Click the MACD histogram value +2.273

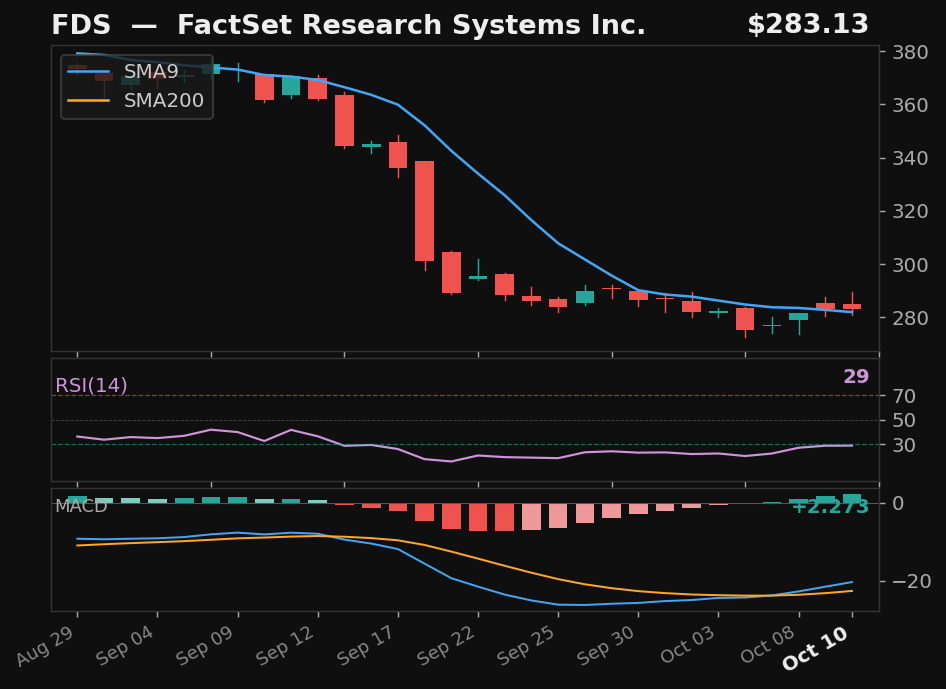(x=830, y=507)
